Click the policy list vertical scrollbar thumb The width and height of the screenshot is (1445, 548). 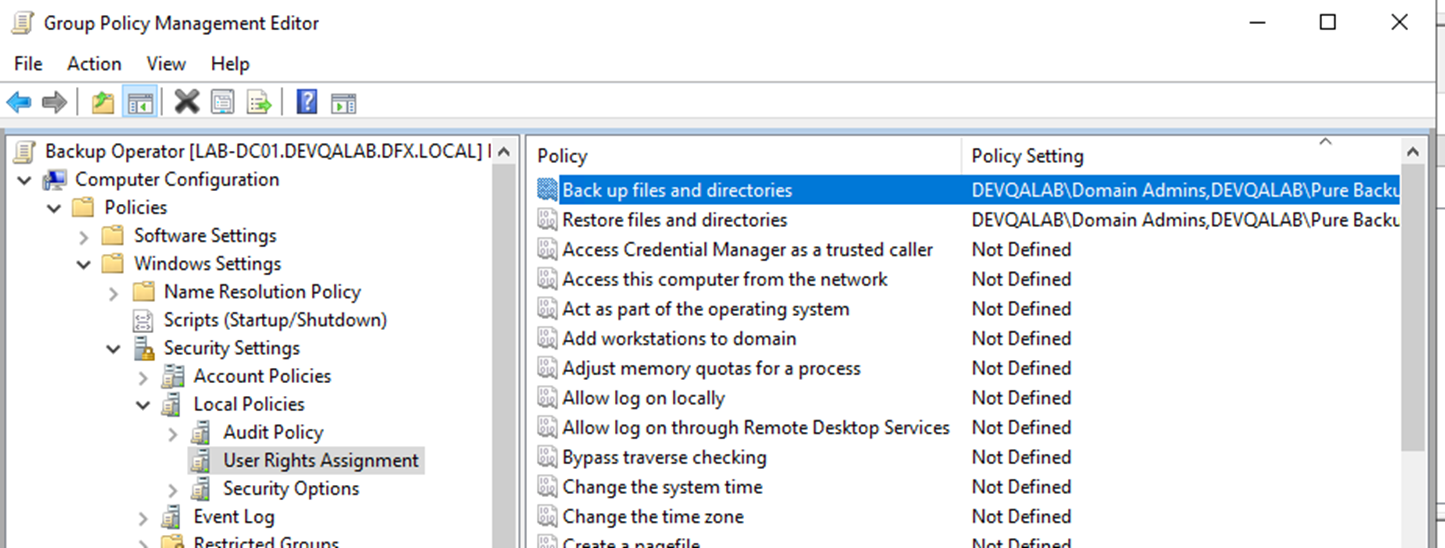pos(1413,310)
